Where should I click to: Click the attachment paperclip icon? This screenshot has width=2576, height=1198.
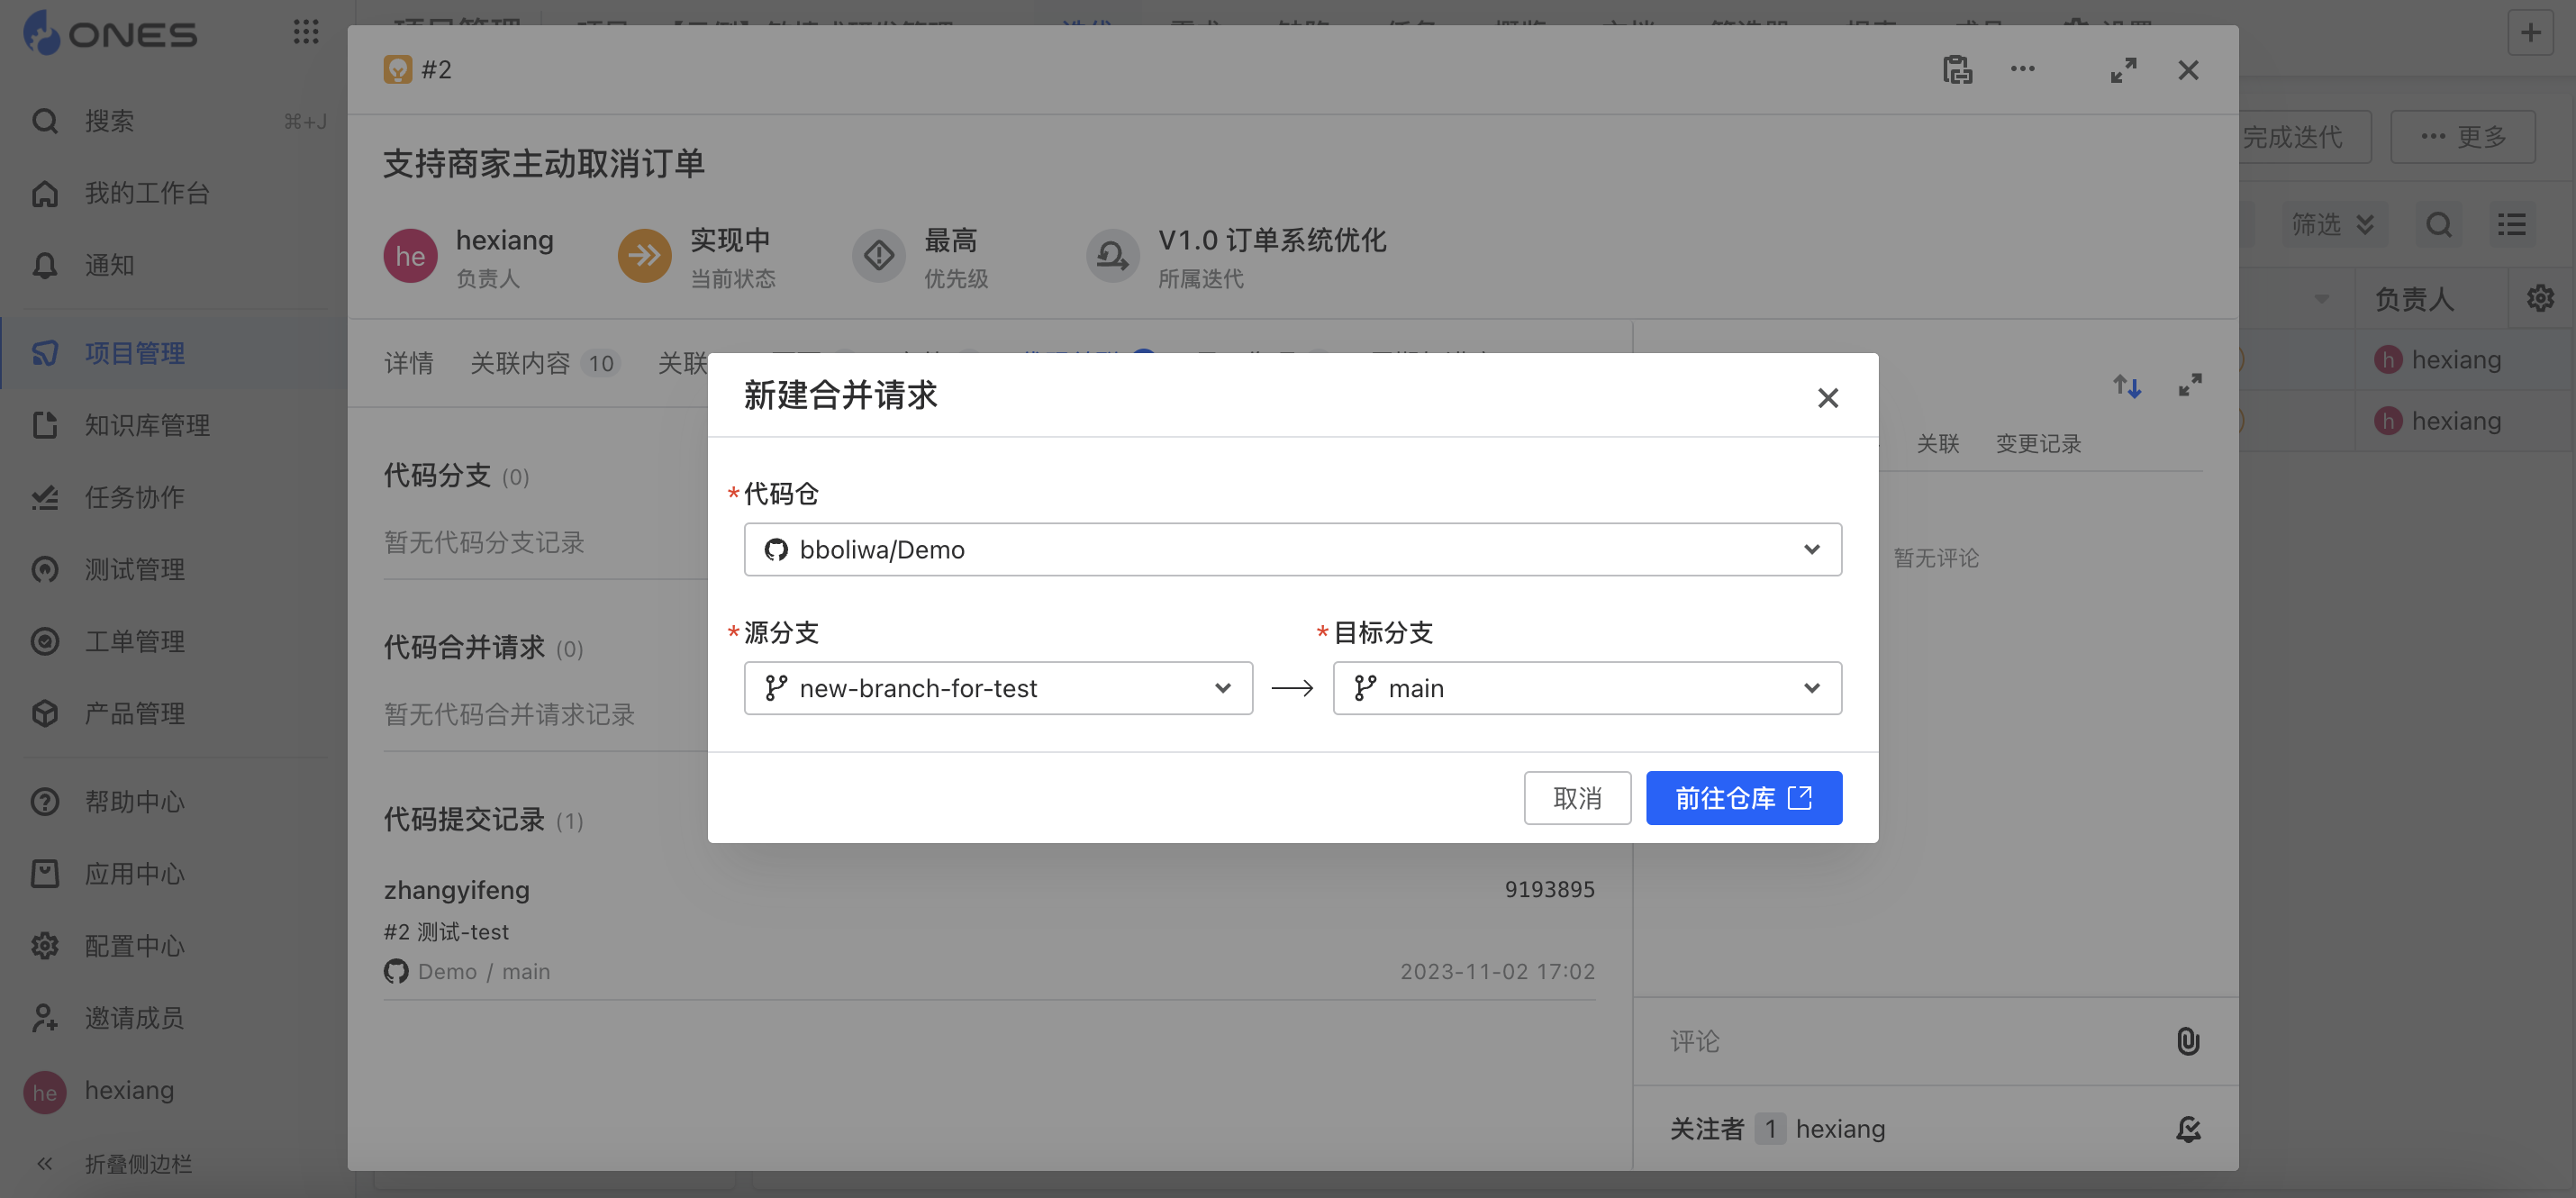pos(2187,1041)
